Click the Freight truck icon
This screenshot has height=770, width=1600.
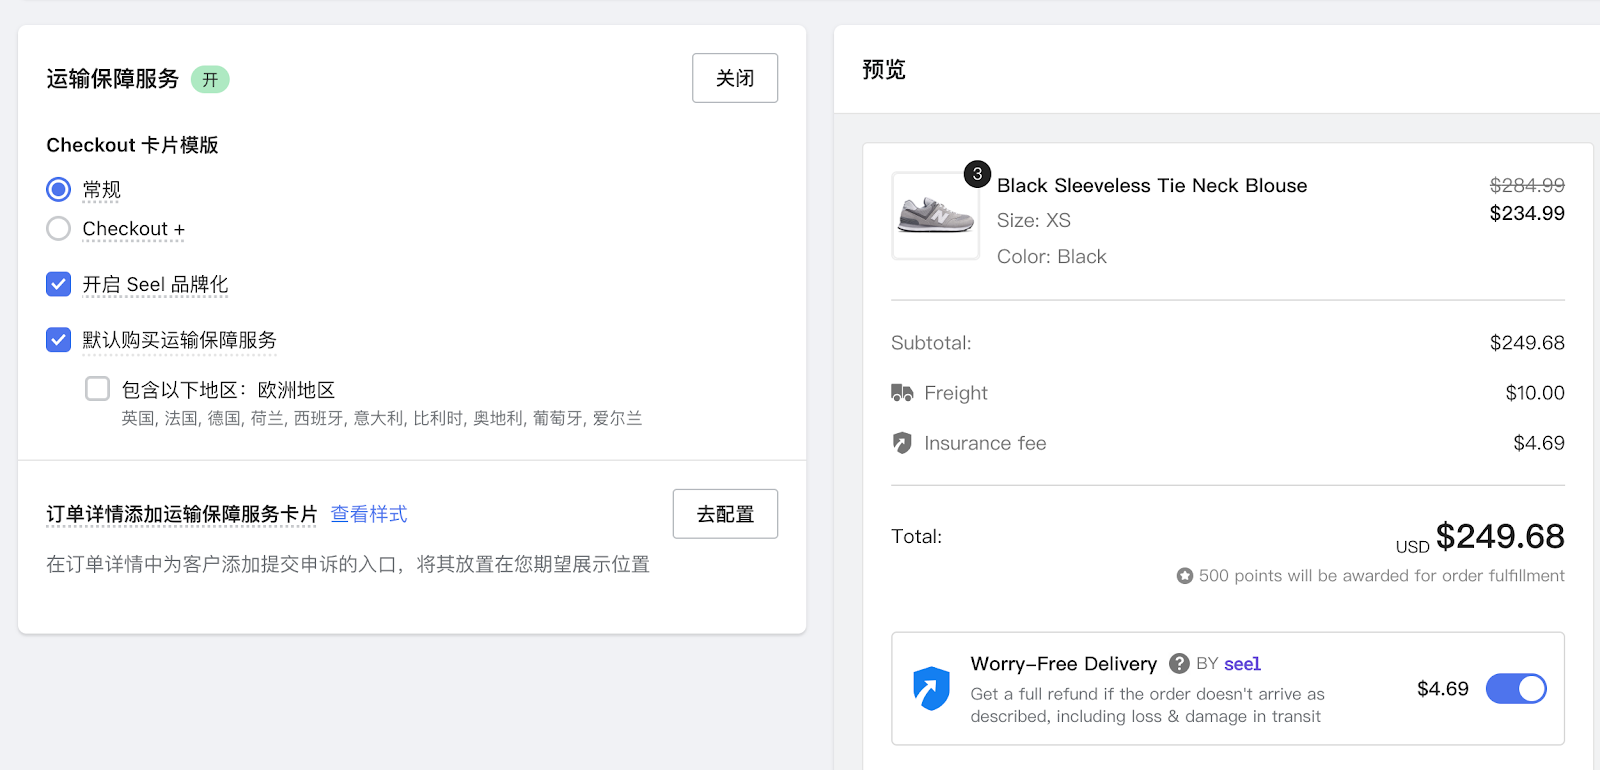(x=902, y=393)
